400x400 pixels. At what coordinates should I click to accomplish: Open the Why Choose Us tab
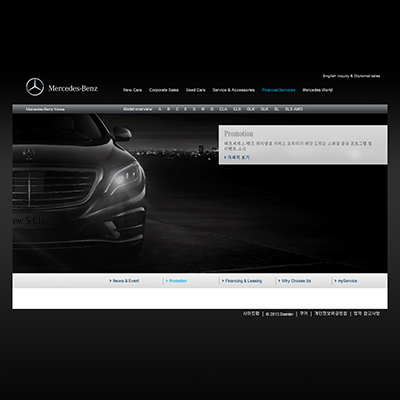coord(295,281)
